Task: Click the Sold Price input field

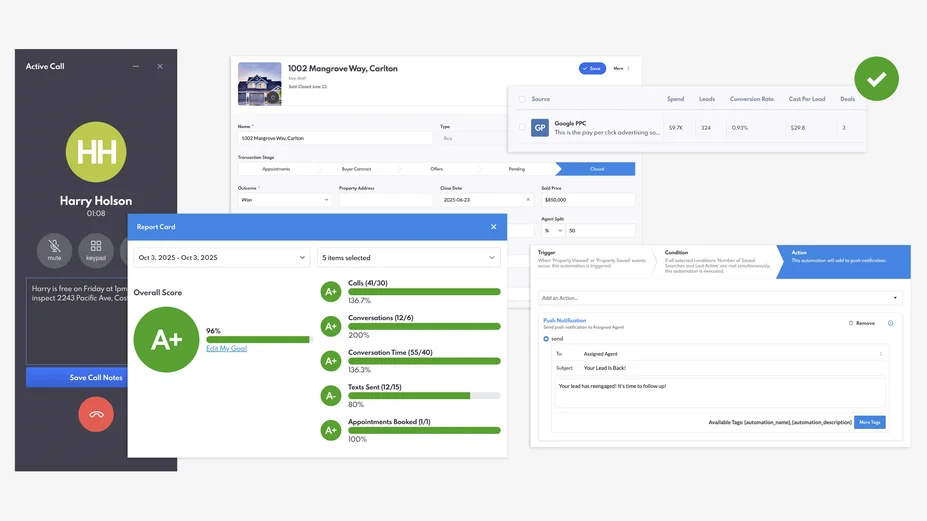Action: point(587,200)
